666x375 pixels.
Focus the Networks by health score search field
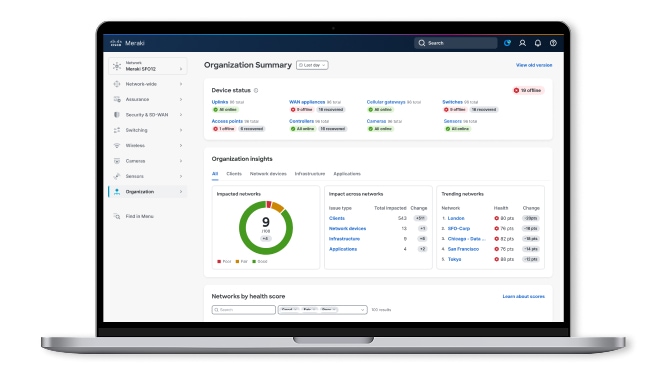243,310
